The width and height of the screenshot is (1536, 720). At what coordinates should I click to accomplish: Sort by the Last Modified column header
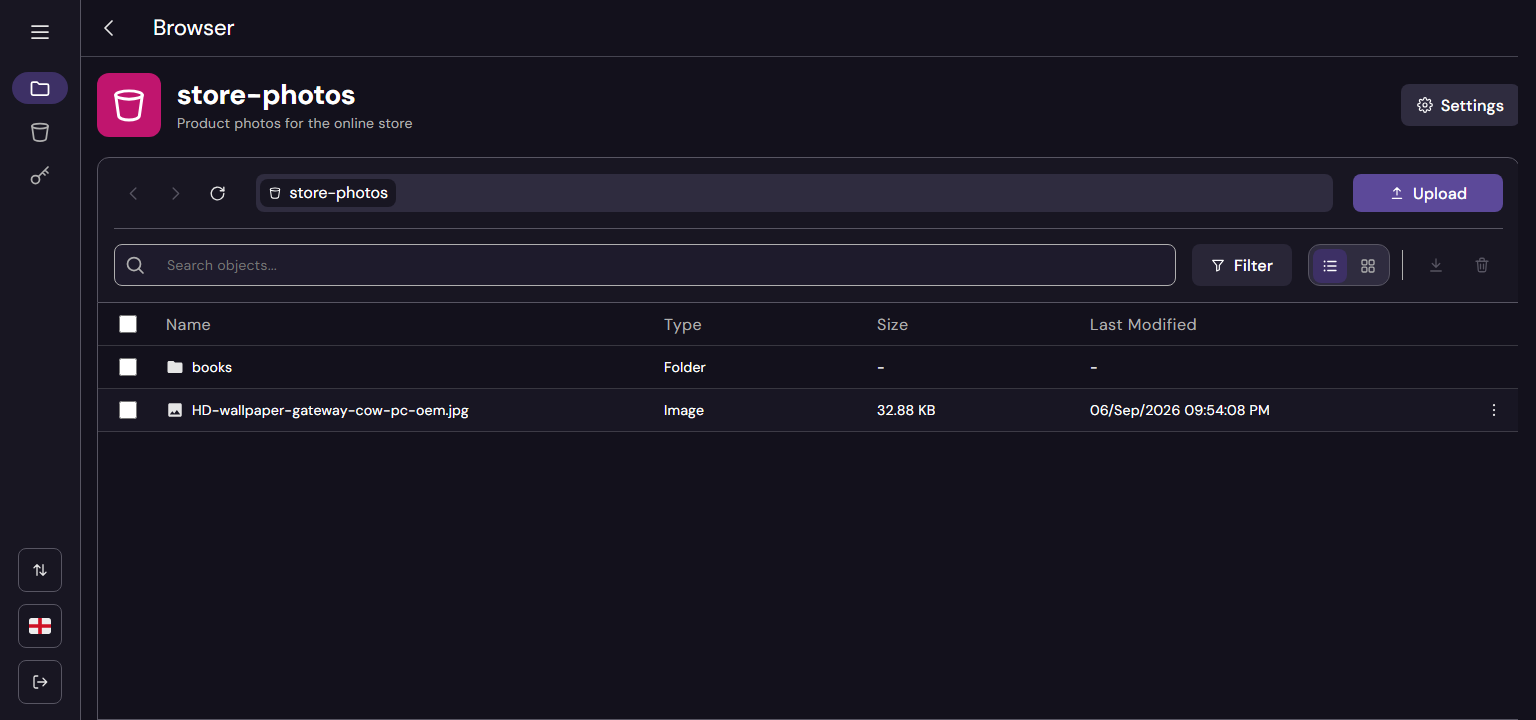(1143, 324)
